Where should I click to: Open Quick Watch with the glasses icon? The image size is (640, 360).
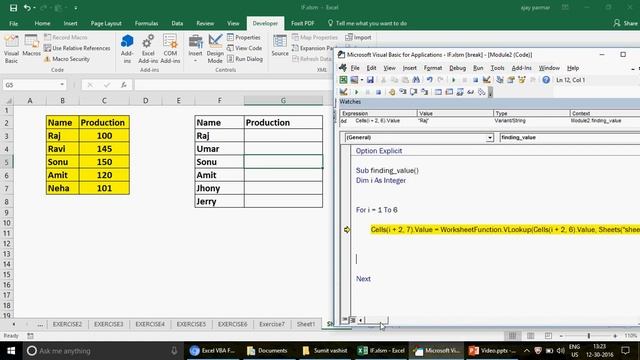[x=471, y=92]
